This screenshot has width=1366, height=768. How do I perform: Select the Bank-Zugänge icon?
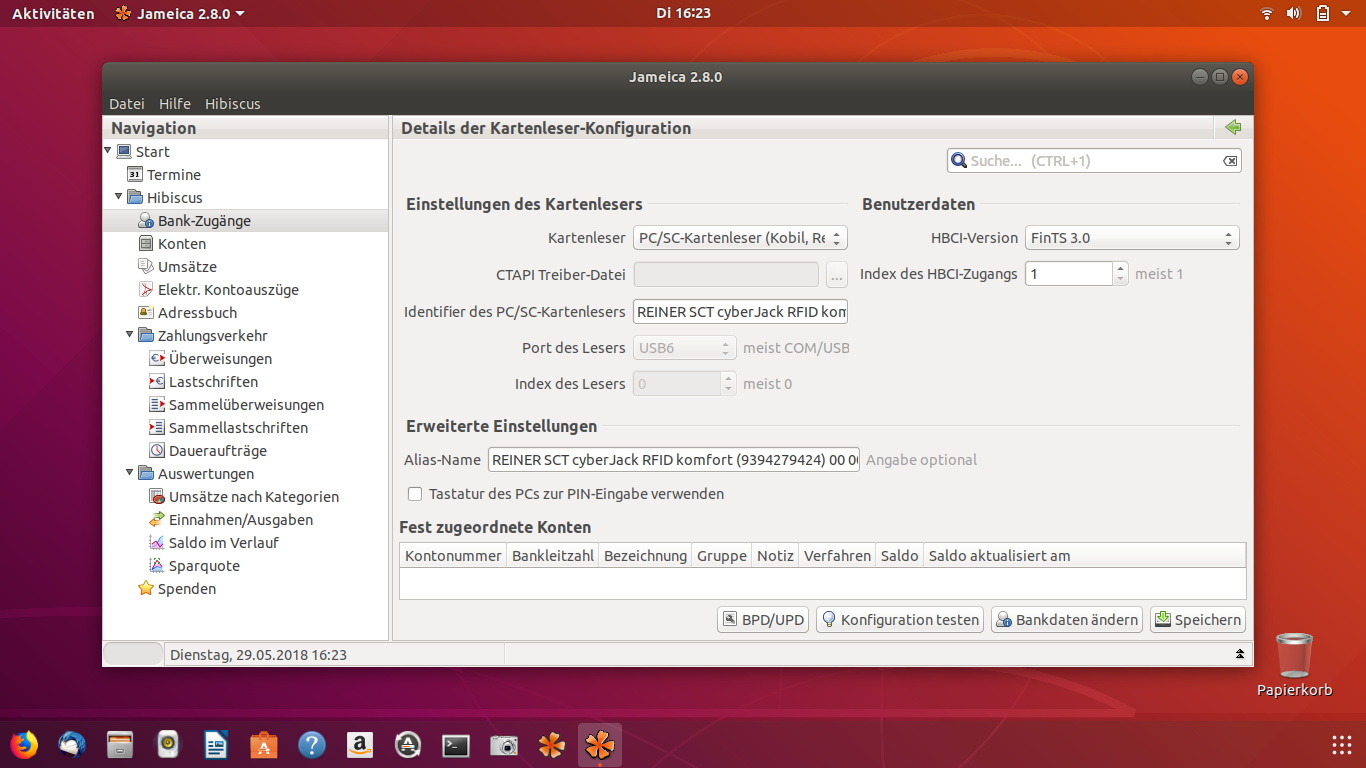pyautogui.click(x=146, y=221)
